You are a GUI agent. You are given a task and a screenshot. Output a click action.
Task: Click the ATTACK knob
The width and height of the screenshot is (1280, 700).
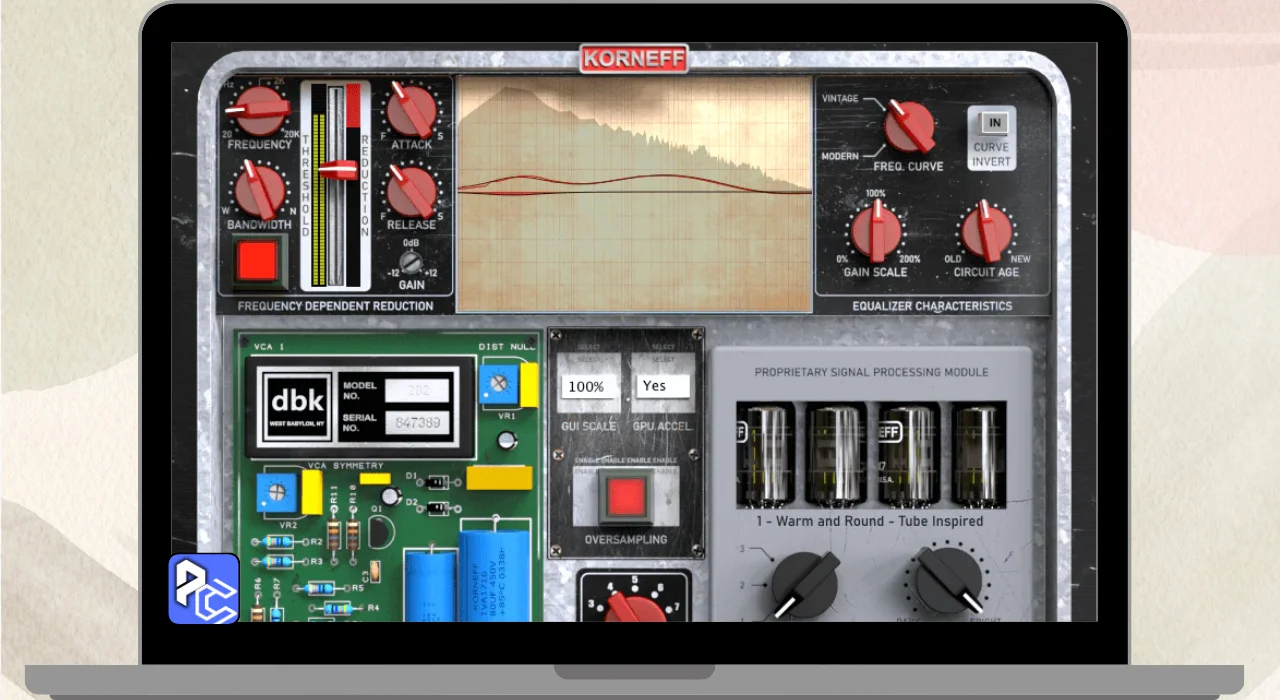tap(410, 111)
